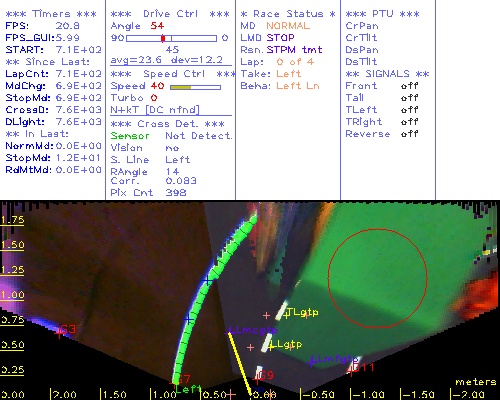The width and height of the screenshot is (500, 400).
Task: Click the Drive Ctrl section header
Action: click(170, 14)
